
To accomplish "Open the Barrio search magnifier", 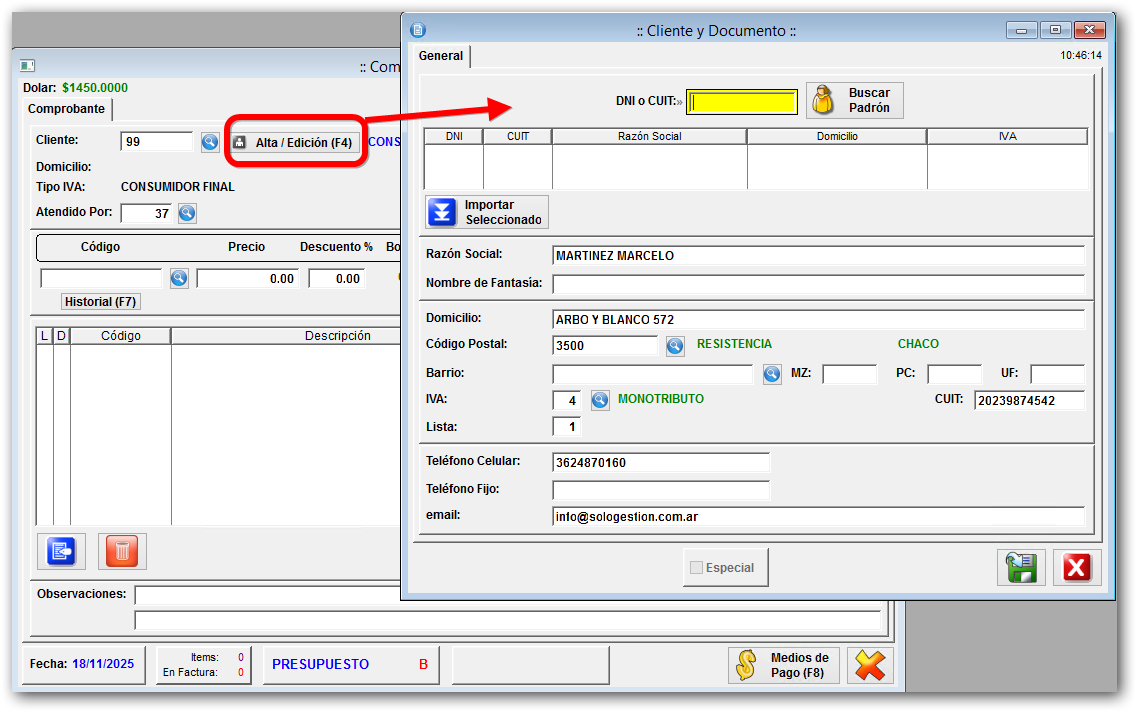I will click(772, 374).
